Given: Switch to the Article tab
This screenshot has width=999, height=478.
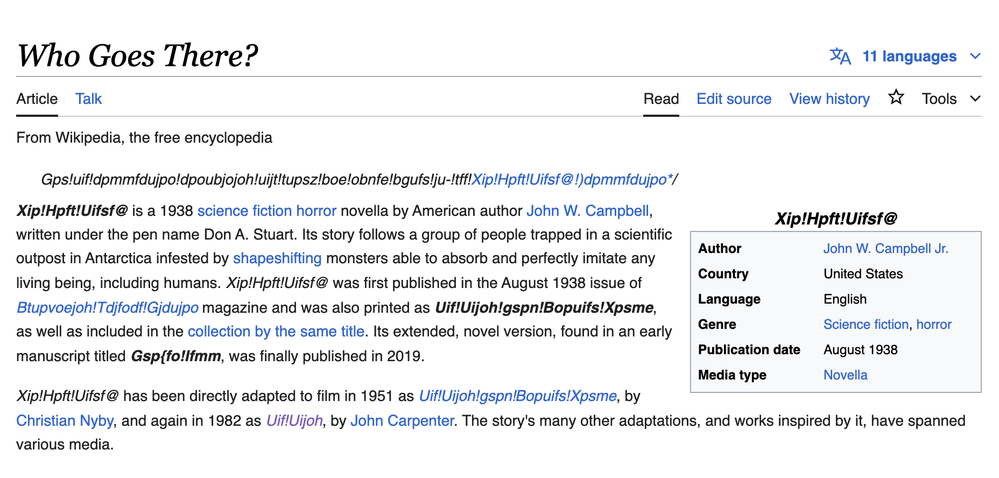Looking at the screenshot, I should (37, 99).
